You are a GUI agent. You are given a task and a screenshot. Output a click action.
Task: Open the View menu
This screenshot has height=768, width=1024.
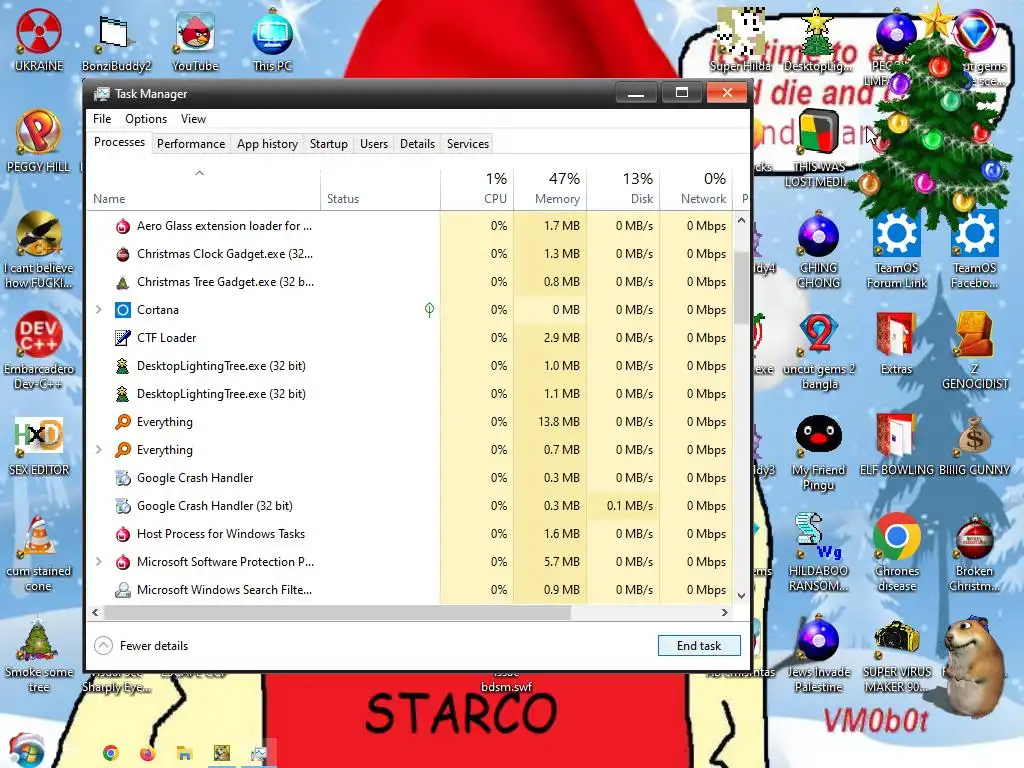[x=193, y=119]
